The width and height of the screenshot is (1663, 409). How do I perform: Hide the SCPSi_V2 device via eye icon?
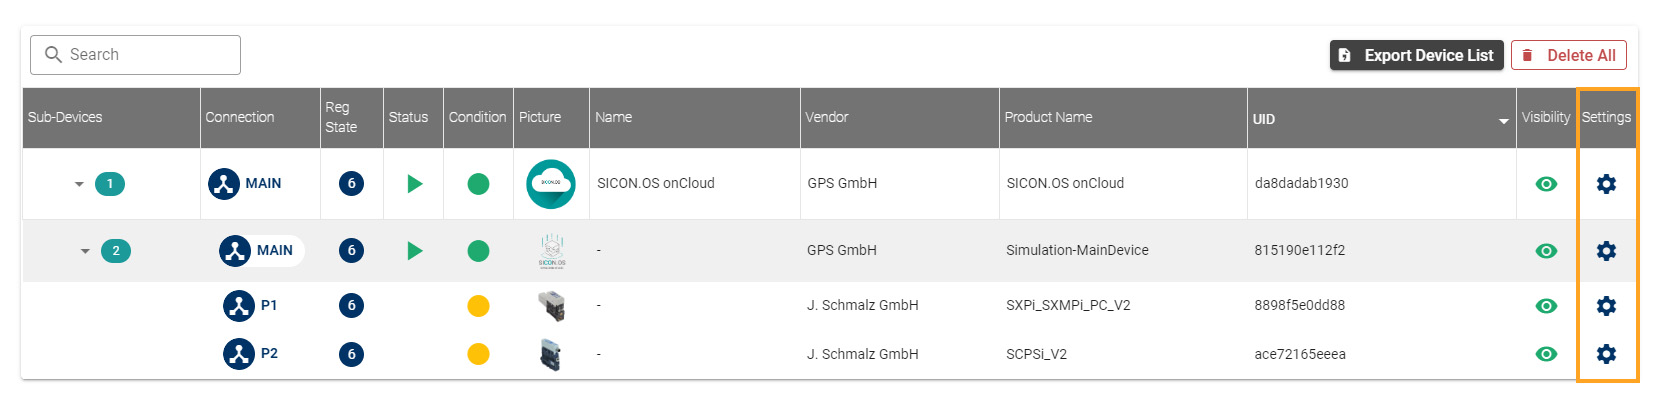[1546, 354]
